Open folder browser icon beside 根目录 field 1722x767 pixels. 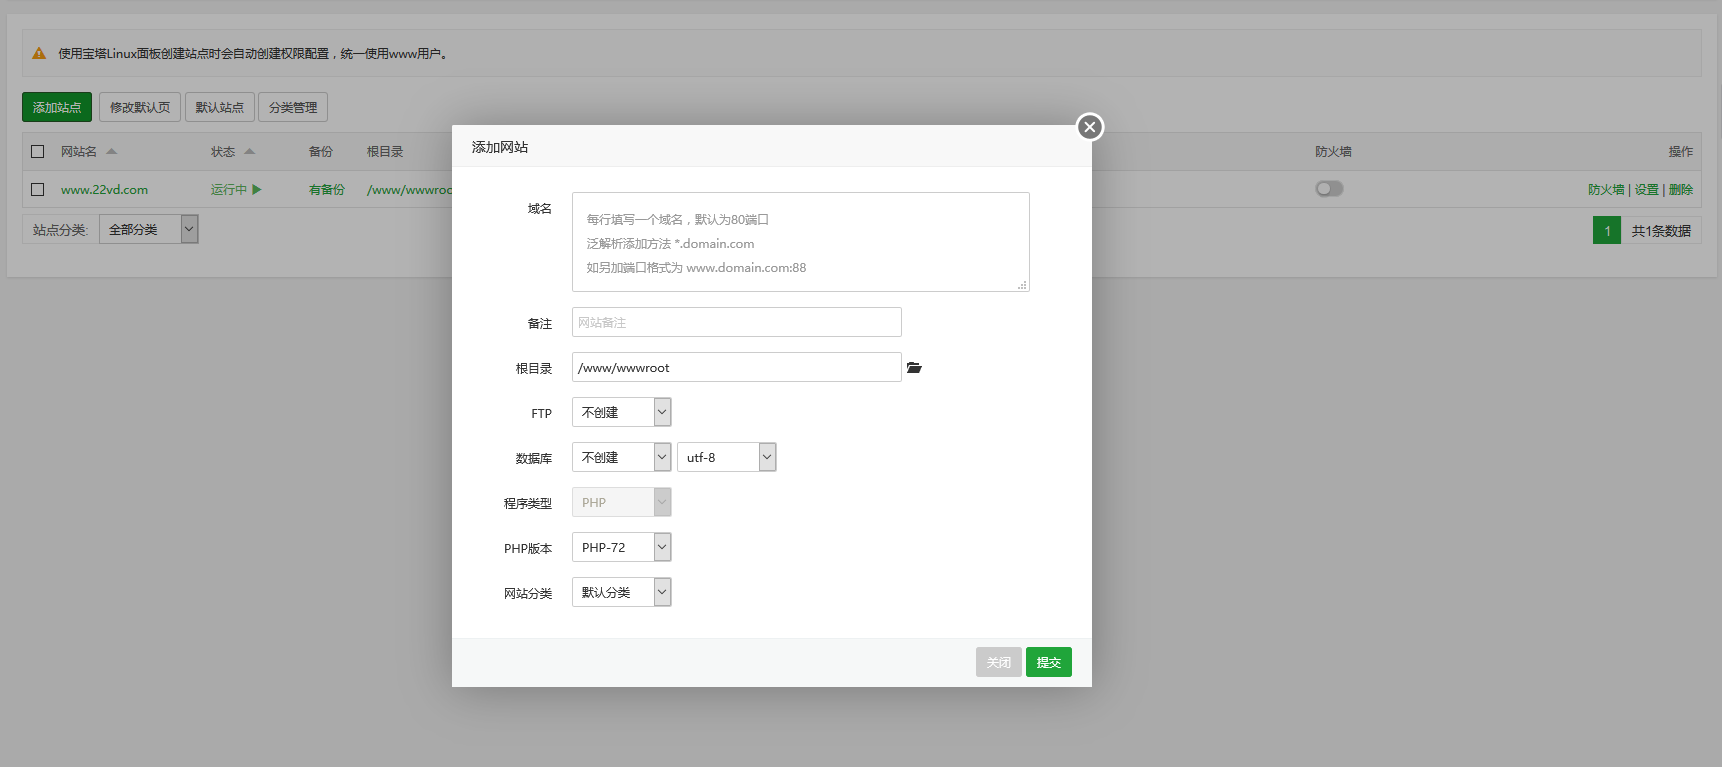[x=914, y=368]
